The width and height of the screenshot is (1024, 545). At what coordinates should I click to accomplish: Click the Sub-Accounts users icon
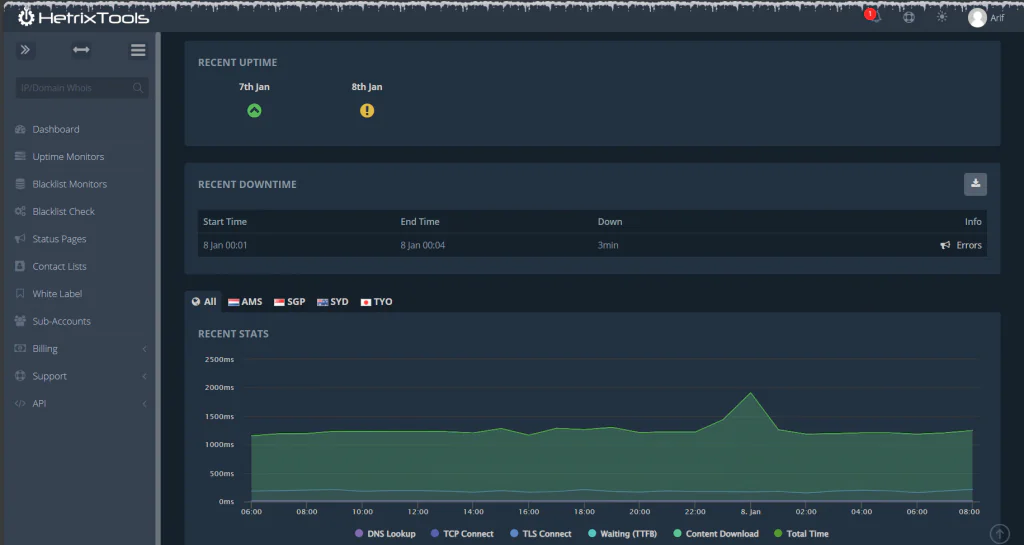(20, 321)
